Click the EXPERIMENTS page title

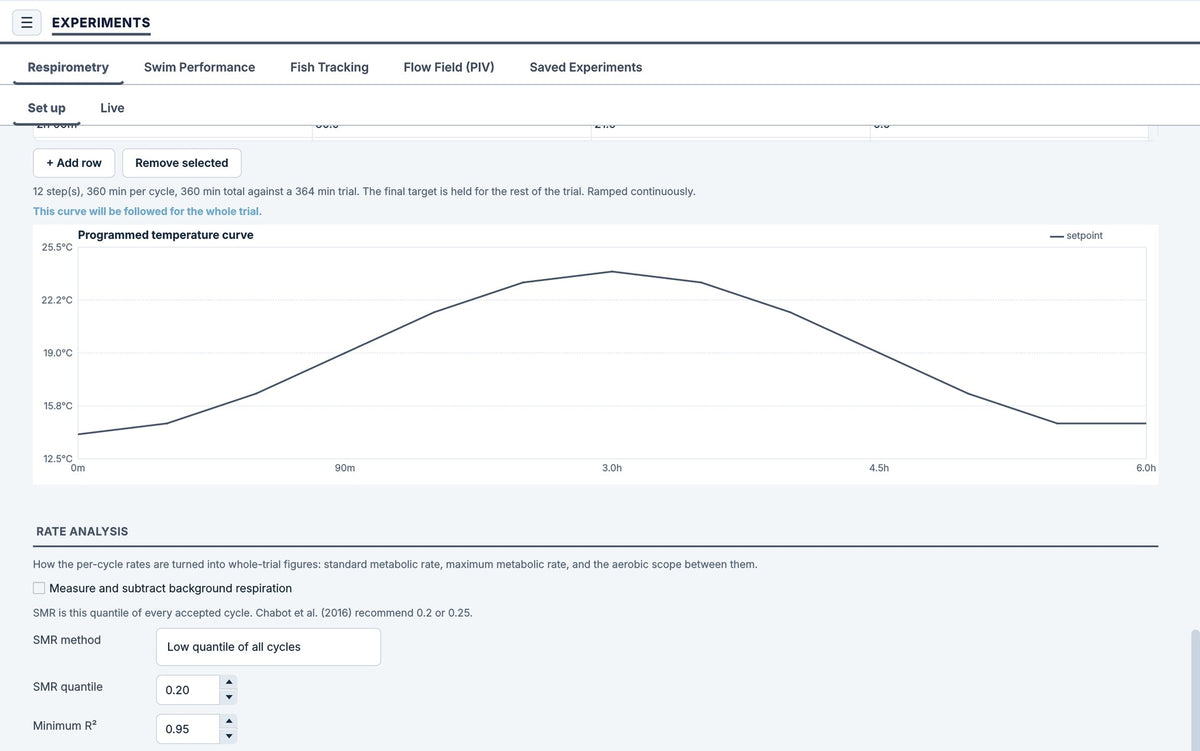coord(101,22)
